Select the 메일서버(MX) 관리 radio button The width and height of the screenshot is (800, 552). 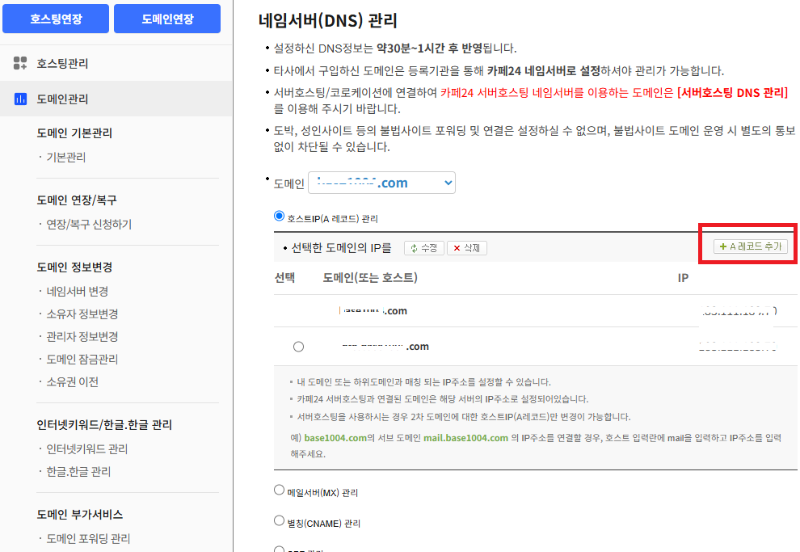coord(279,490)
